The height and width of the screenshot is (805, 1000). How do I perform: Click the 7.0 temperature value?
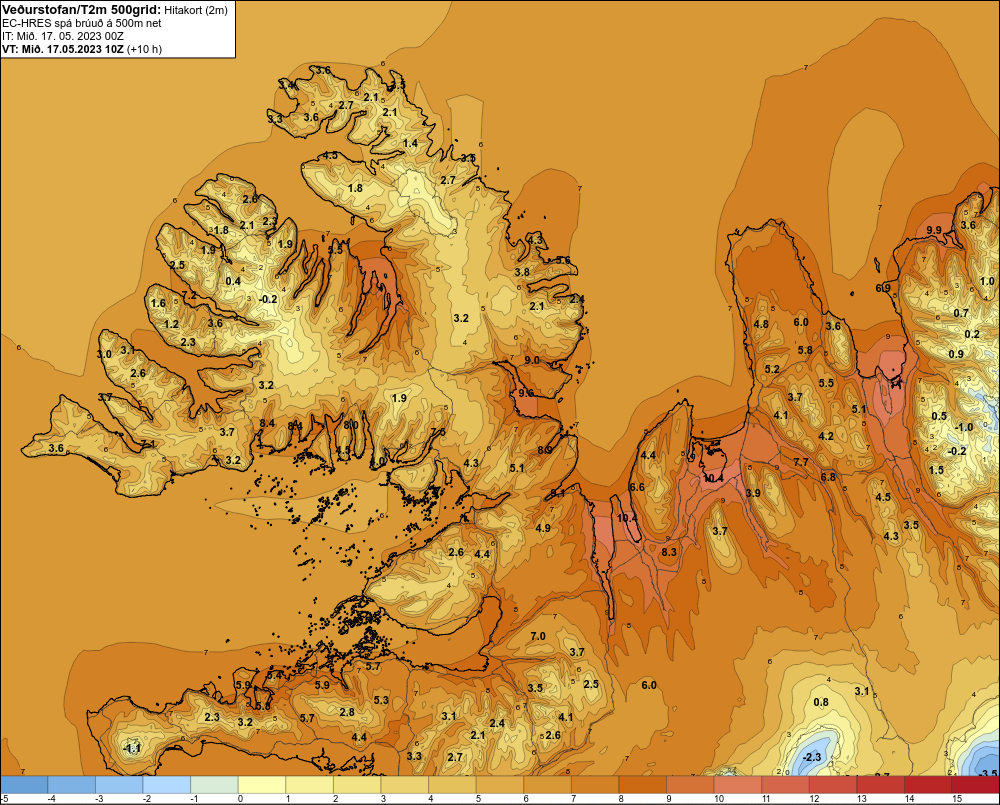pos(538,636)
